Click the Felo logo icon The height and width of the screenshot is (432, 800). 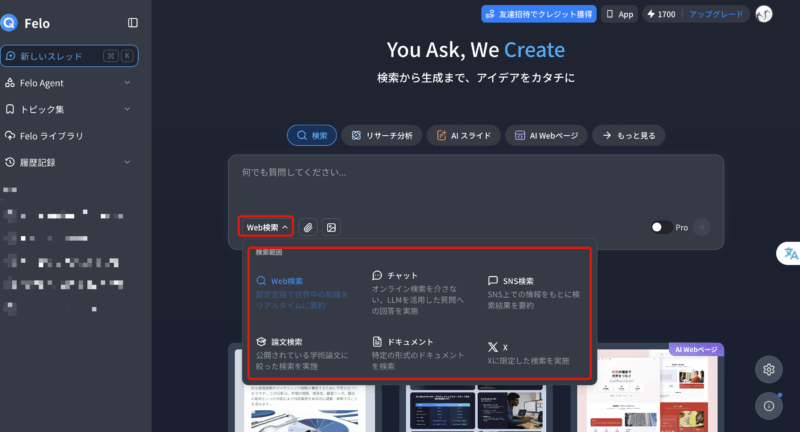(9, 23)
